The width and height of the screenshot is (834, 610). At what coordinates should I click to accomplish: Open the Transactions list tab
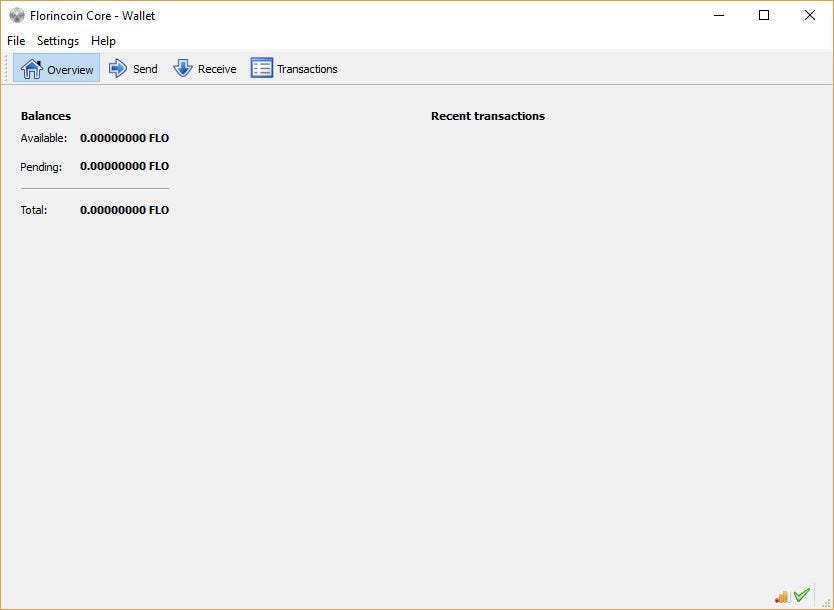tap(294, 69)
